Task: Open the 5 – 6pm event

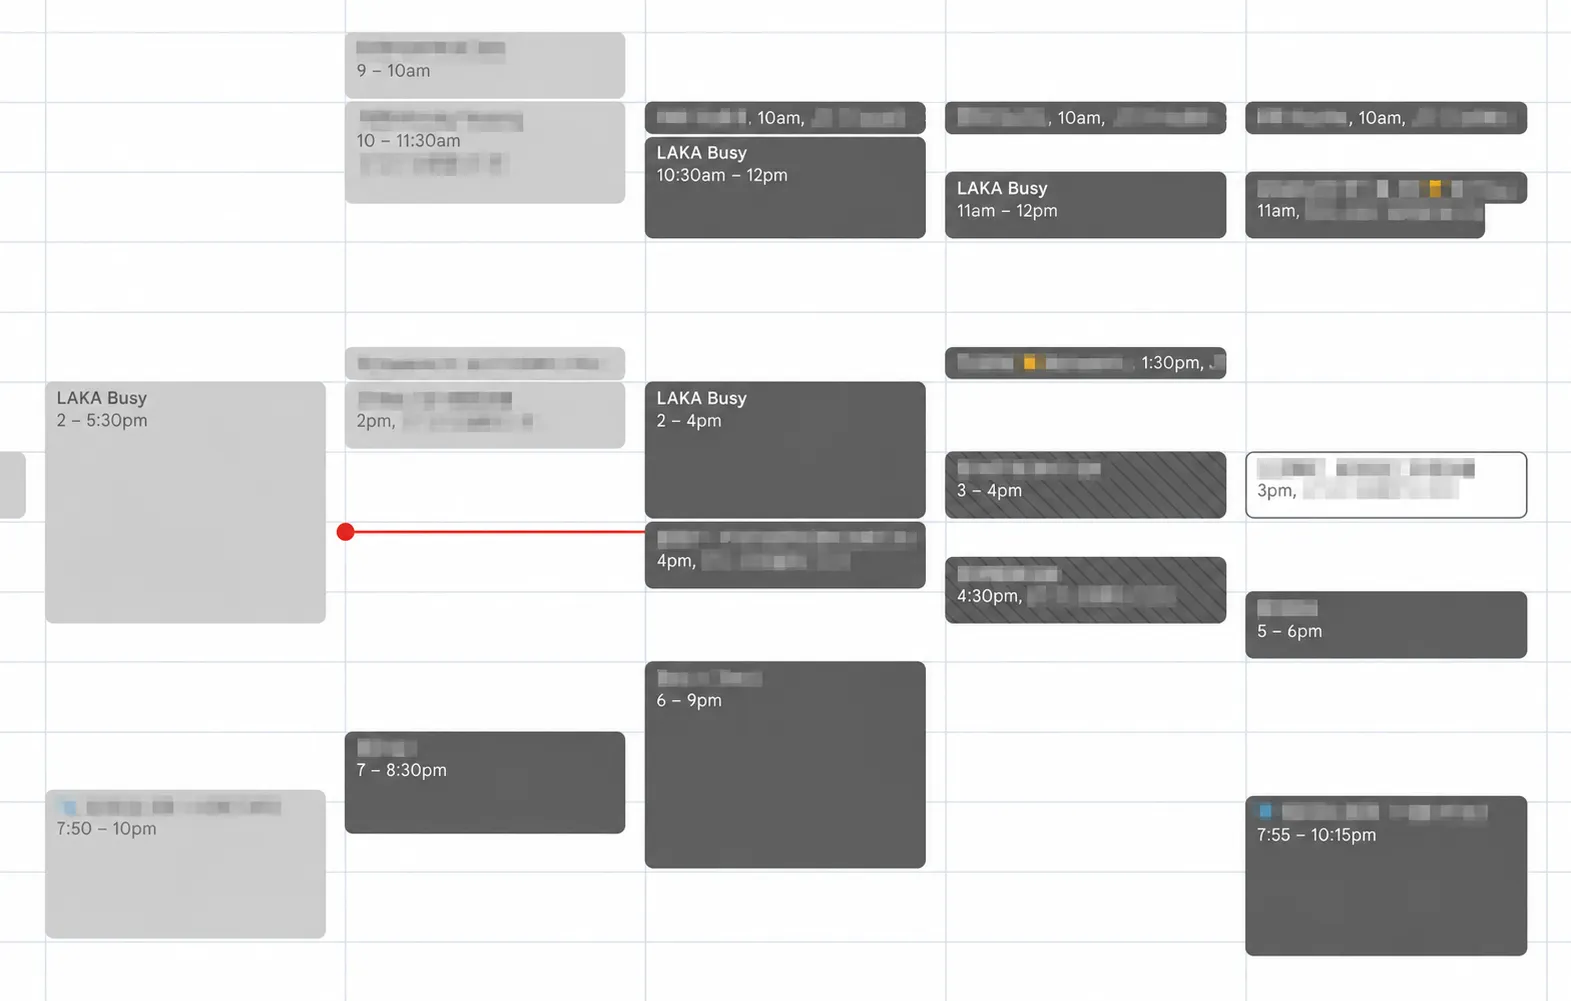Action: (x=1386, y=625)
